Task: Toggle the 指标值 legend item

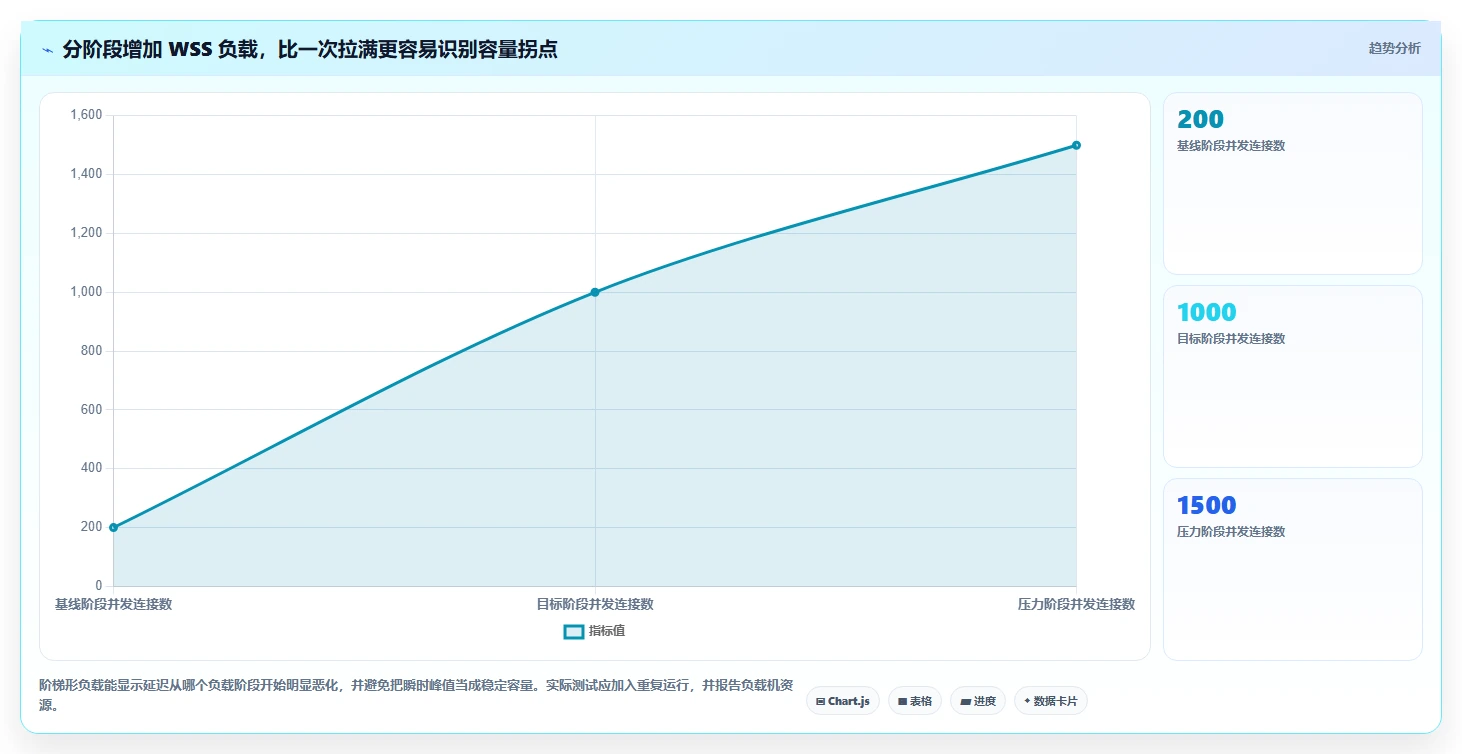Action: [x=595, y=631]
